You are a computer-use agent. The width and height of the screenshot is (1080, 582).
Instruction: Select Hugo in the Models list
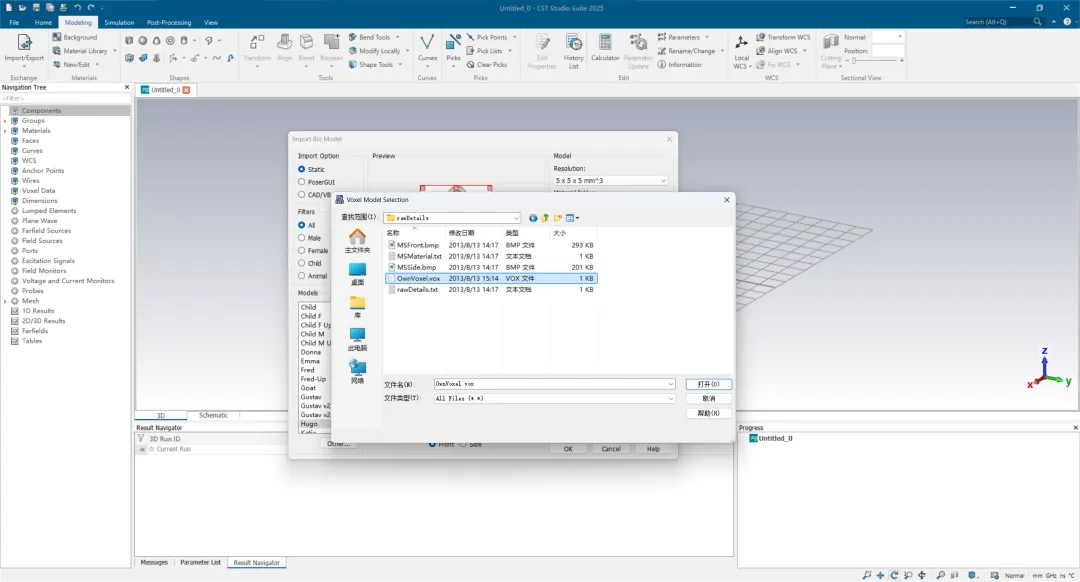pyautogui.click(x=309, y=424)
